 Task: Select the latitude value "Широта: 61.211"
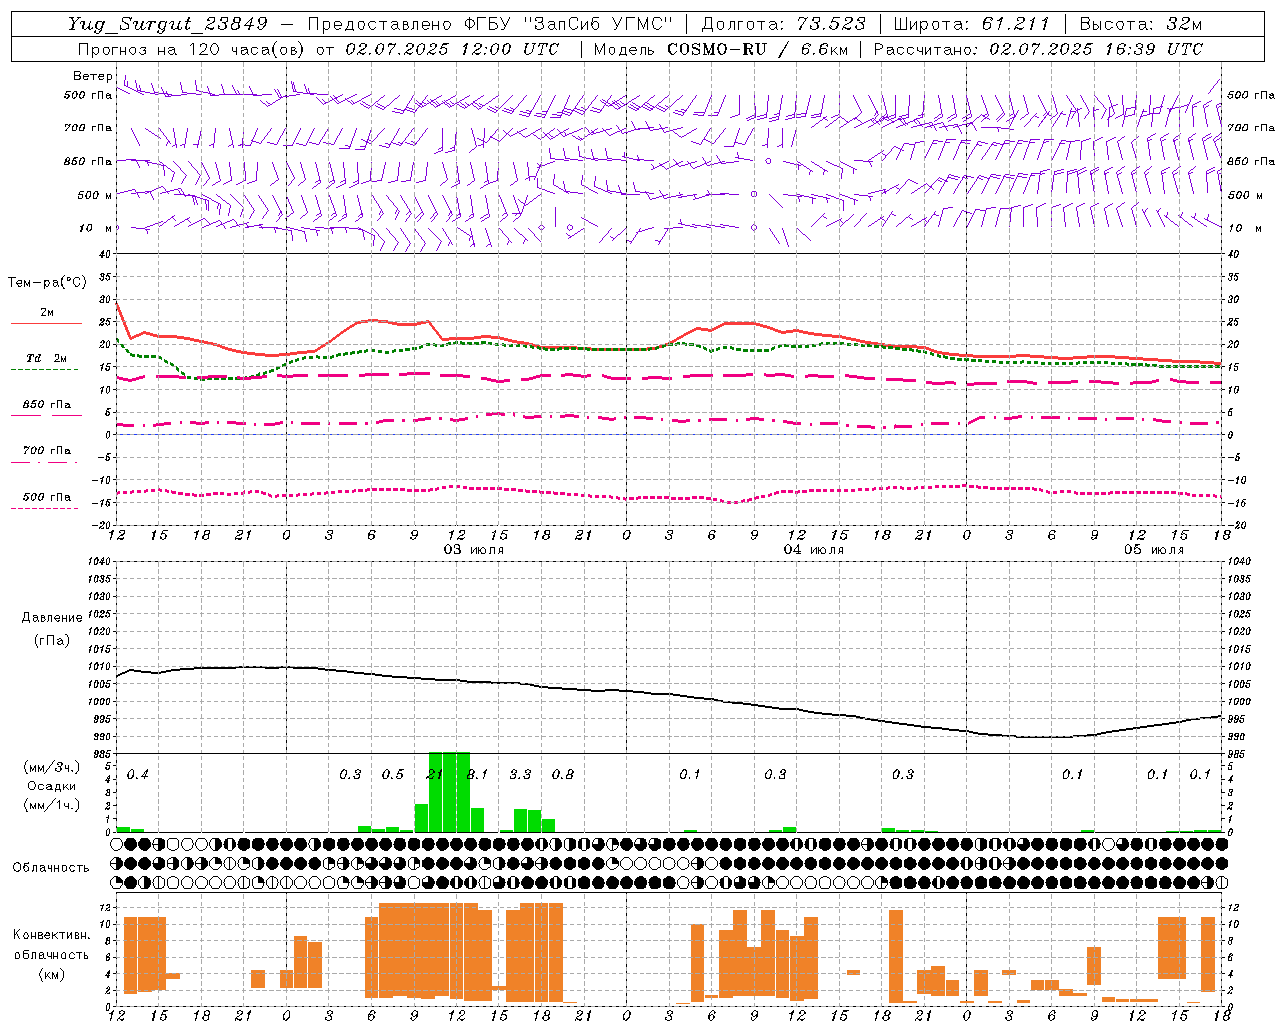(x=971, y=24)
